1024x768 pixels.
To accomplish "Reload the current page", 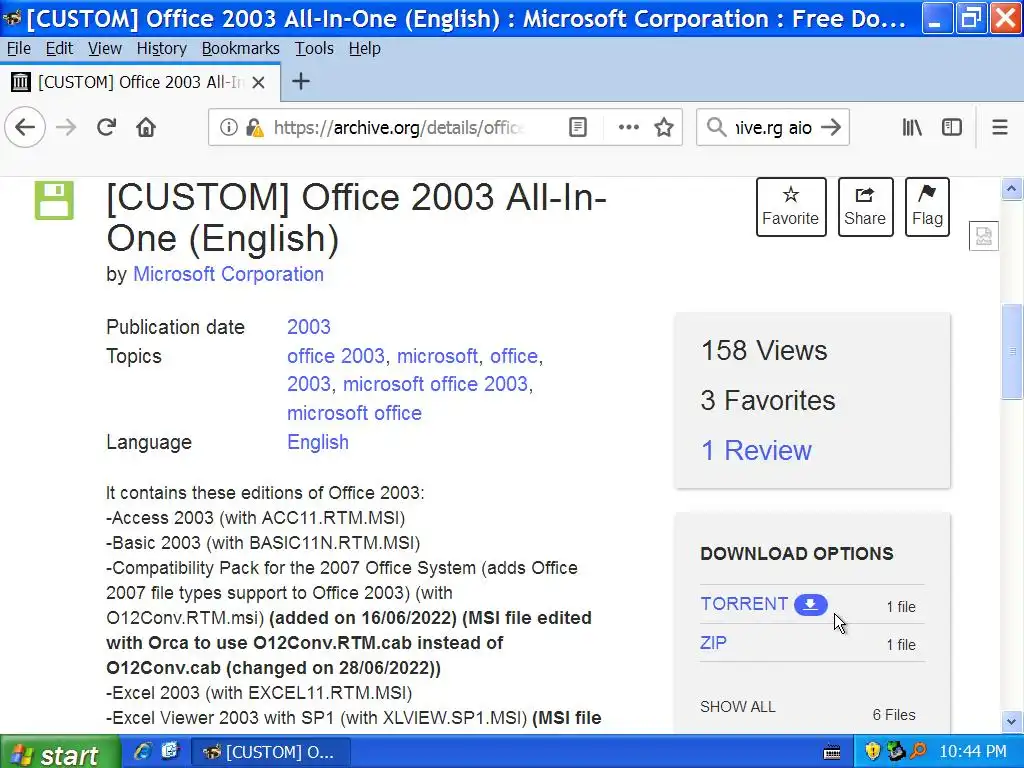I will pyautogui.click(x=106, y=127).
